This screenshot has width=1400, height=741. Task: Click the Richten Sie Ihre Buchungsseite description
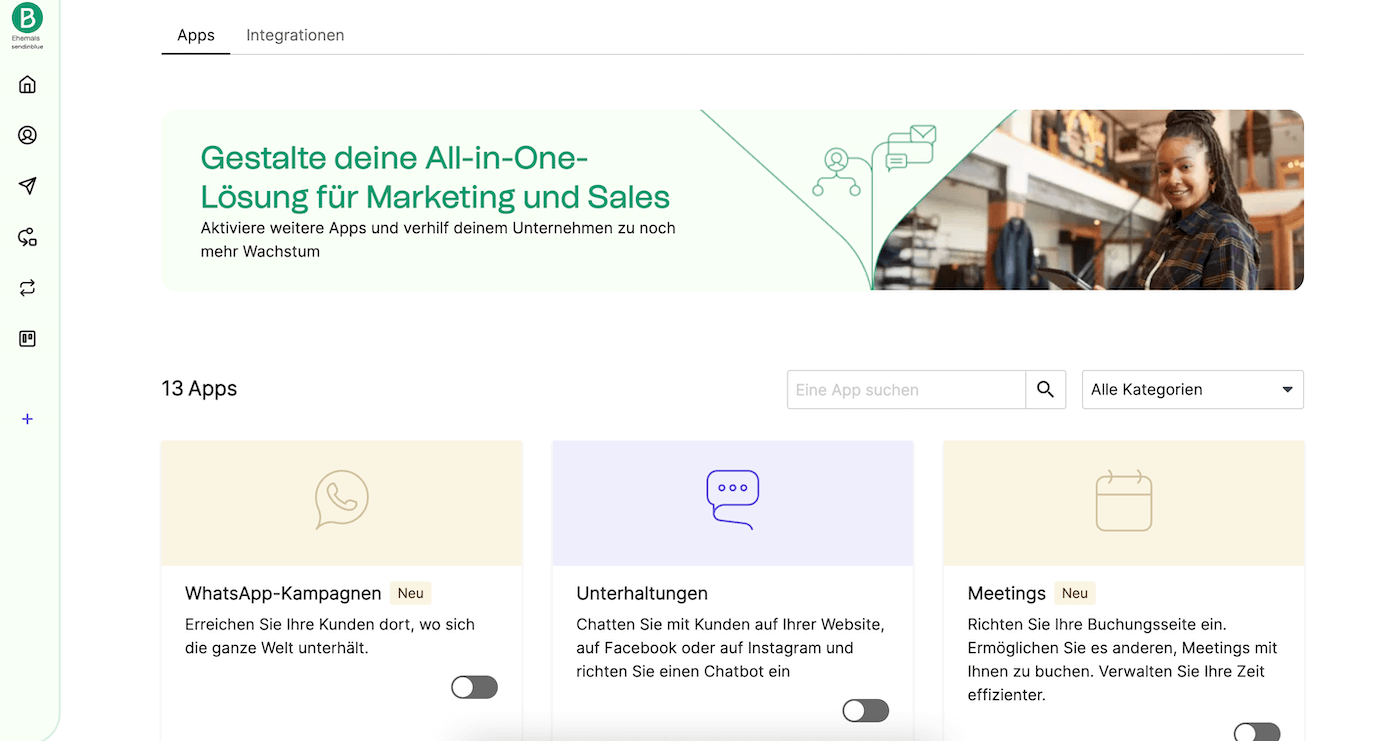1123,659
